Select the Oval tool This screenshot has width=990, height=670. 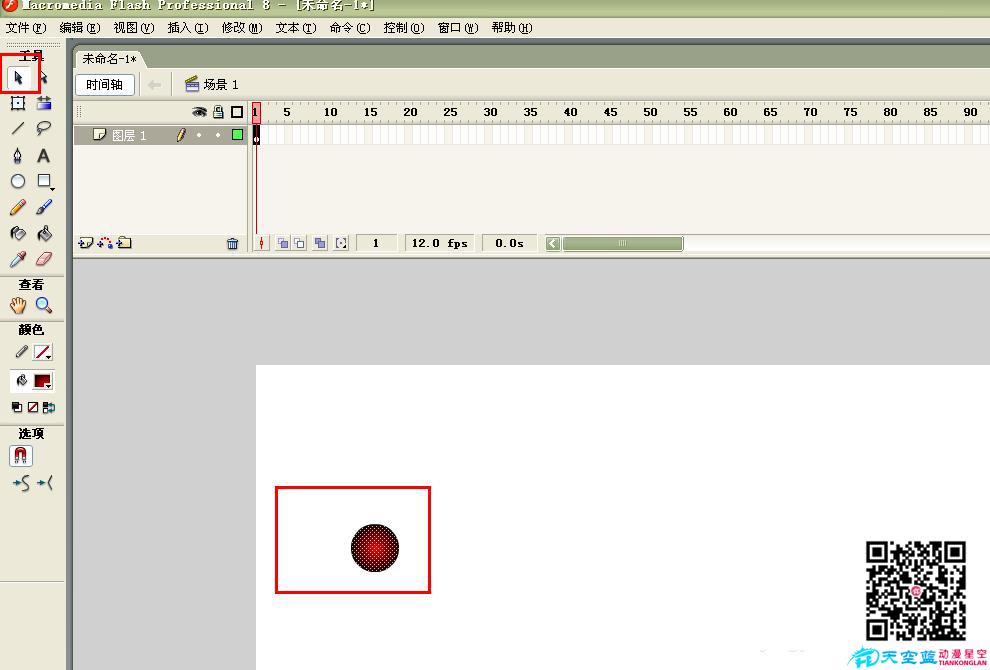point(18,181)
